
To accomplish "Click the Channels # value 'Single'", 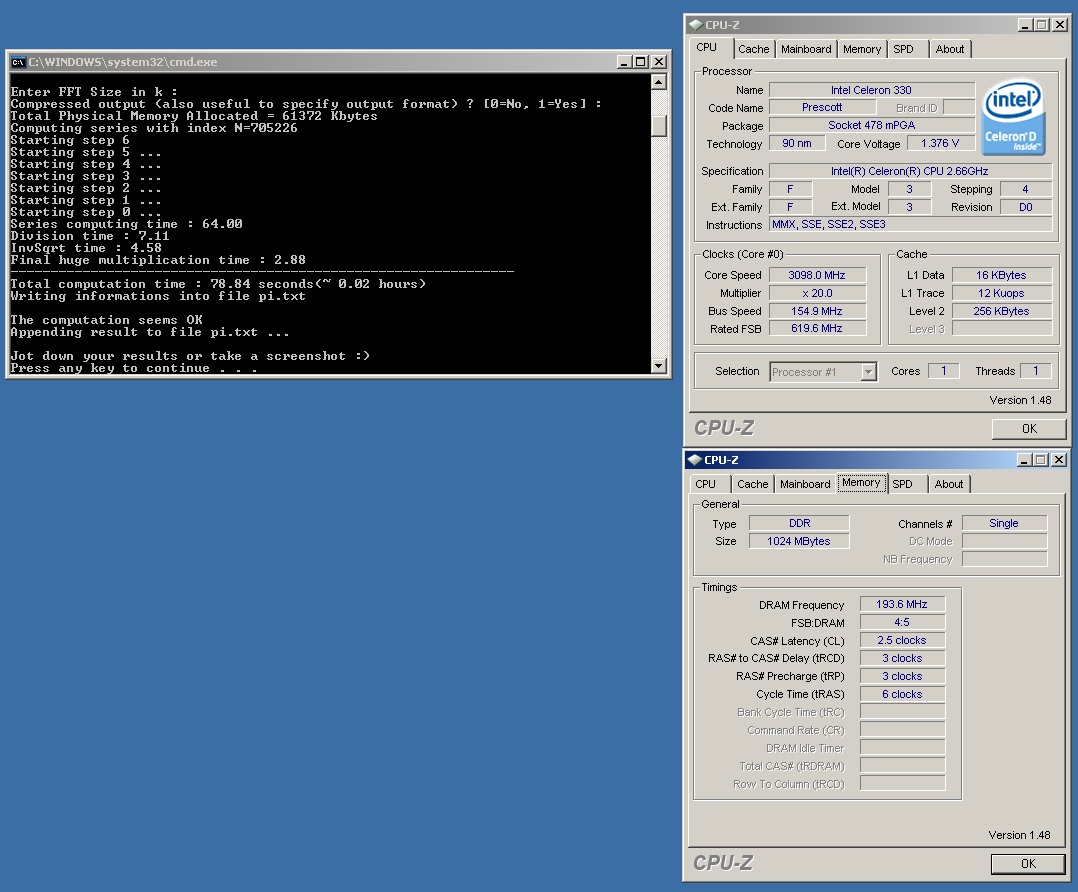I will pos(1004,523).
